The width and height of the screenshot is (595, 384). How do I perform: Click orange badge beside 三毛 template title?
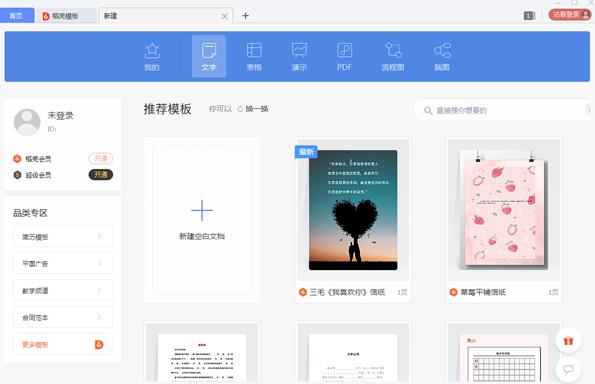click(302, 292)
